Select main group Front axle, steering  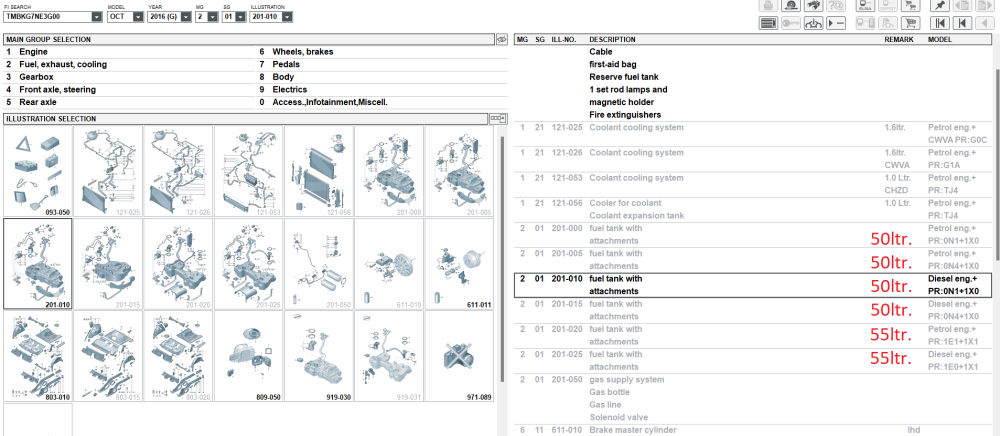tap(128, 90)
